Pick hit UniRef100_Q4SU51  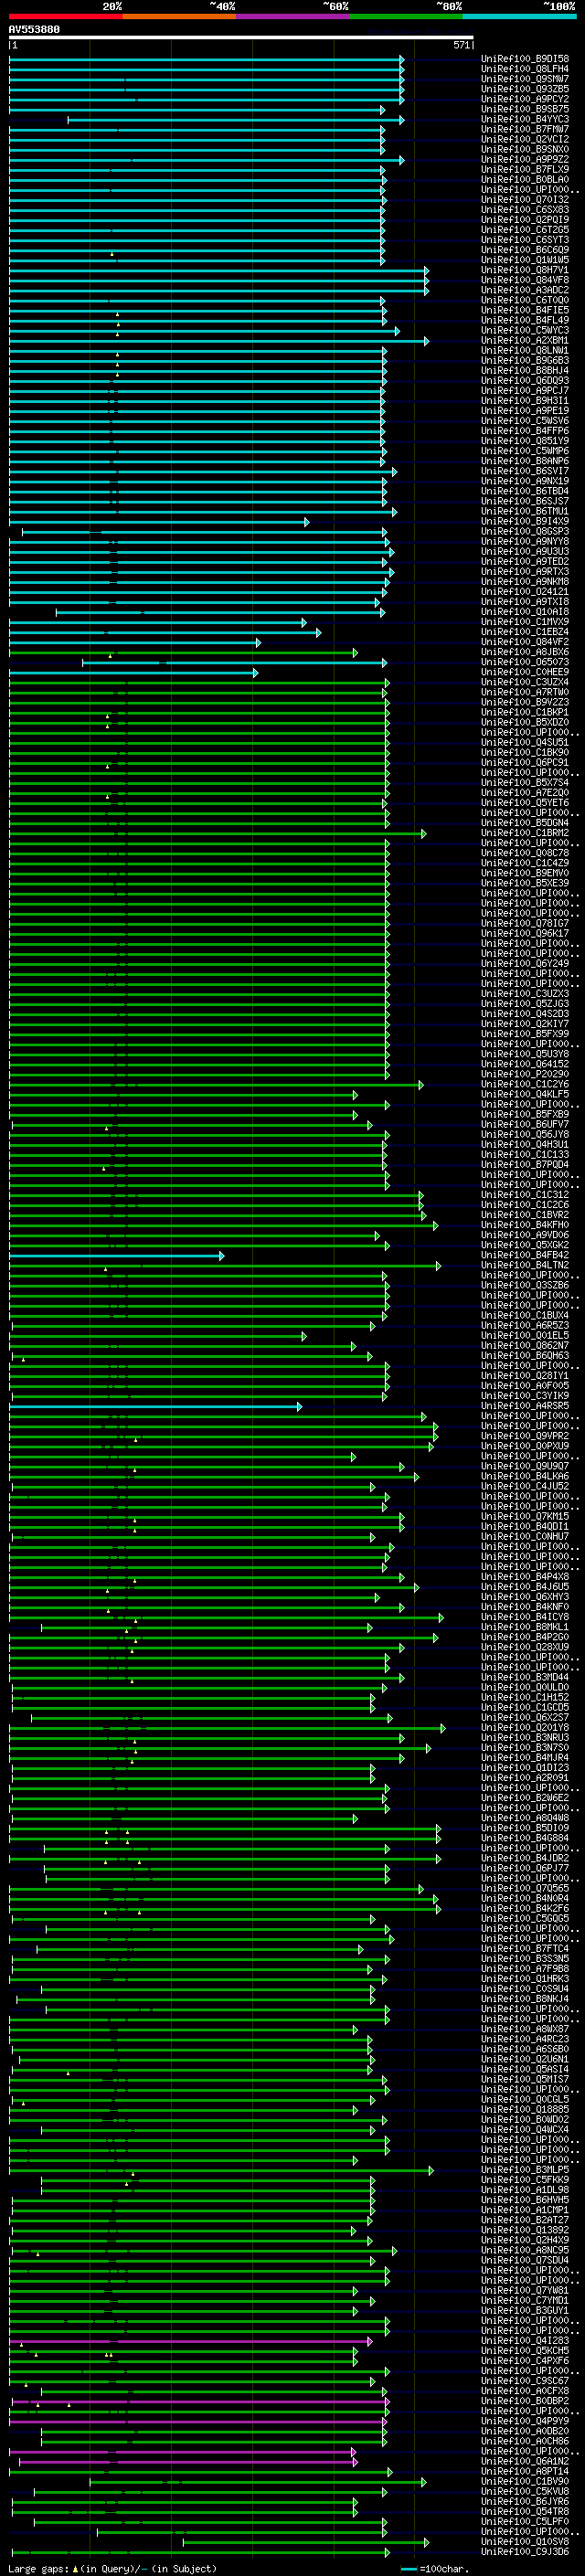(525, 742)
